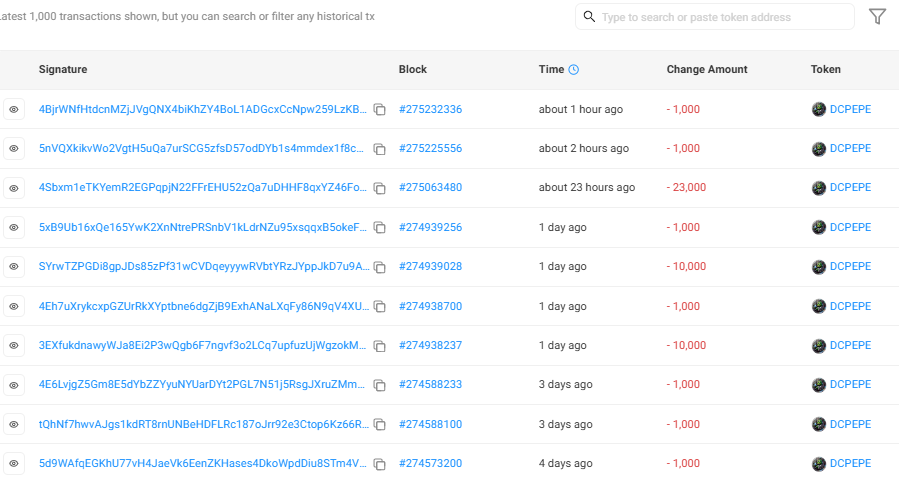Copy signature 5d9WAfqEGKhU with copy icon

380,464
